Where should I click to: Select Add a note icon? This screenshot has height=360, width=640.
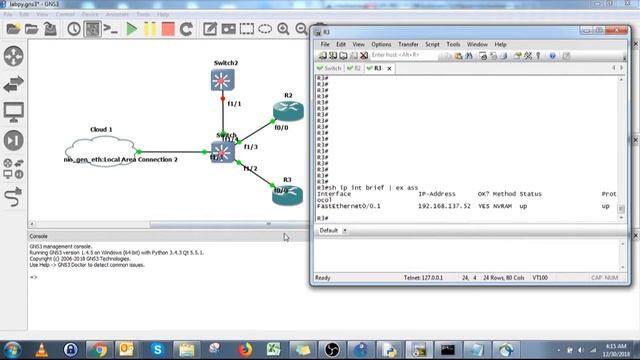[x=210, y=29]
